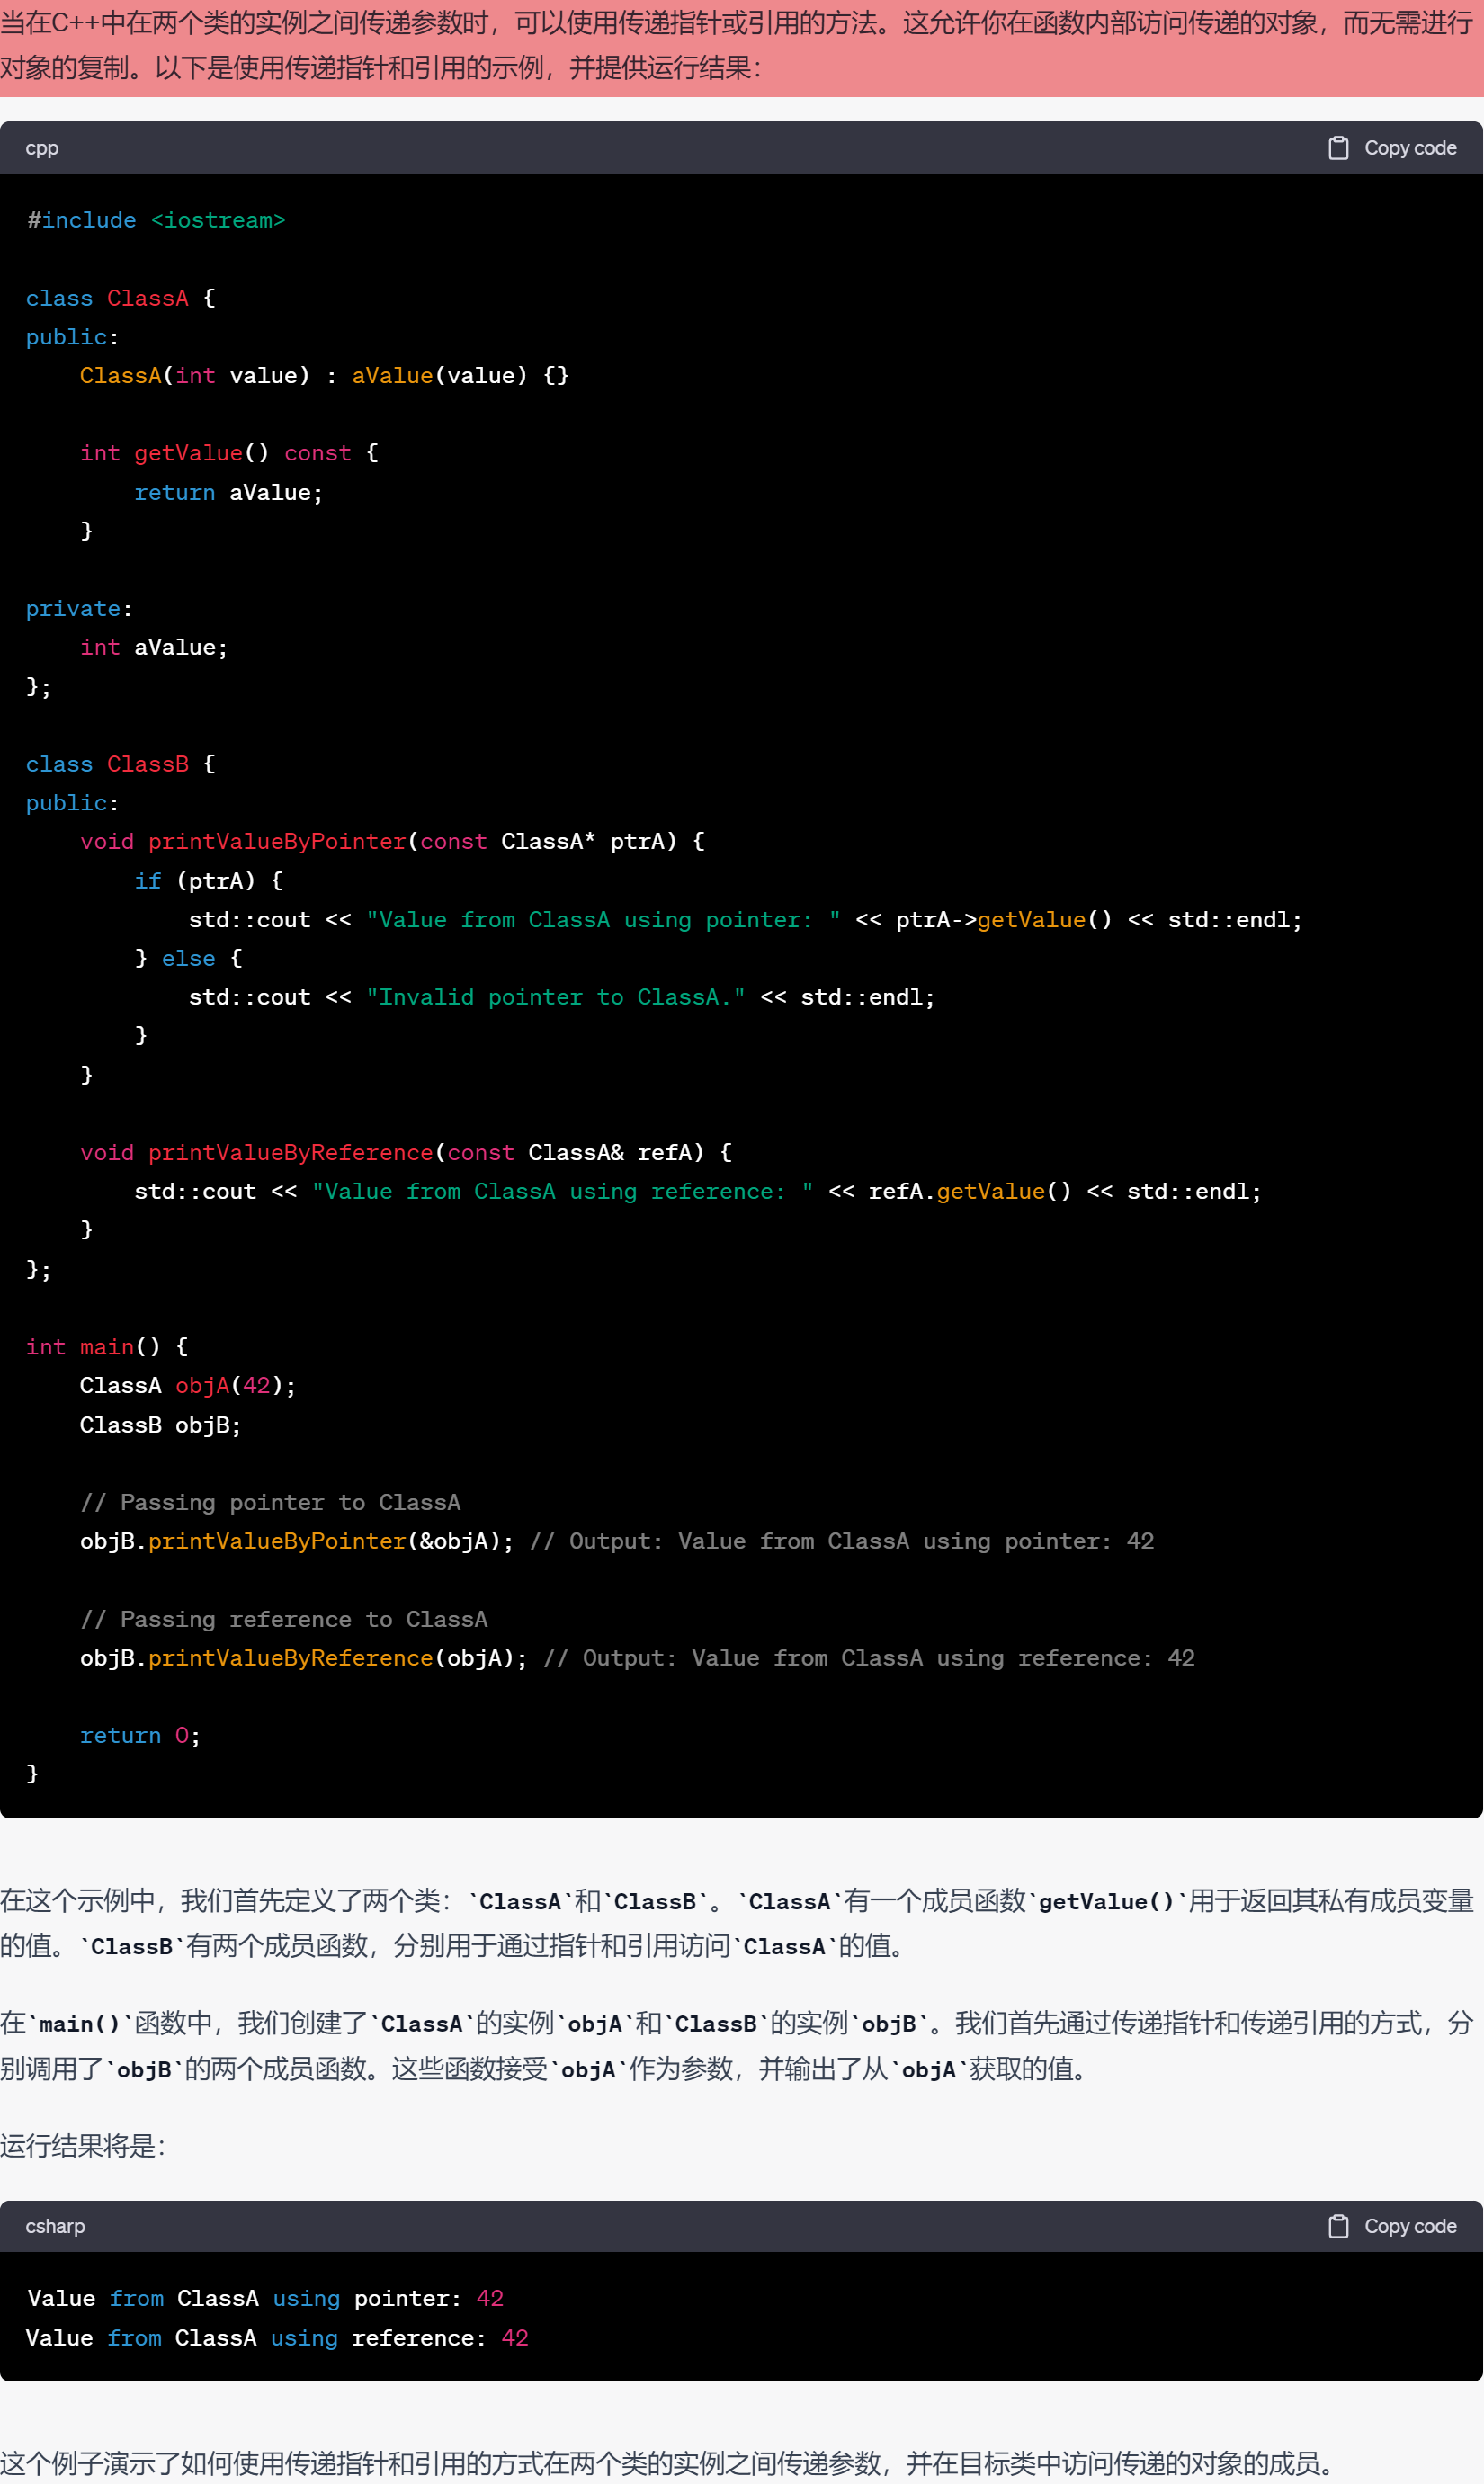Click objB.printValueByReference(objA) call
This screenshot has height=2484, width=1484.
(304, 1658)
